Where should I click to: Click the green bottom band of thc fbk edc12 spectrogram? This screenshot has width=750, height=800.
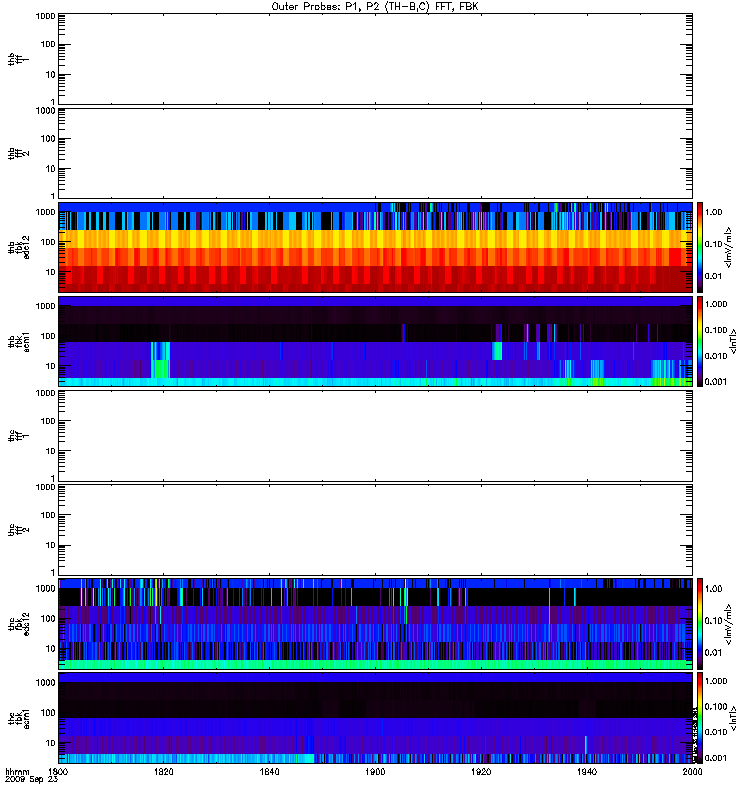click(375, 664)
